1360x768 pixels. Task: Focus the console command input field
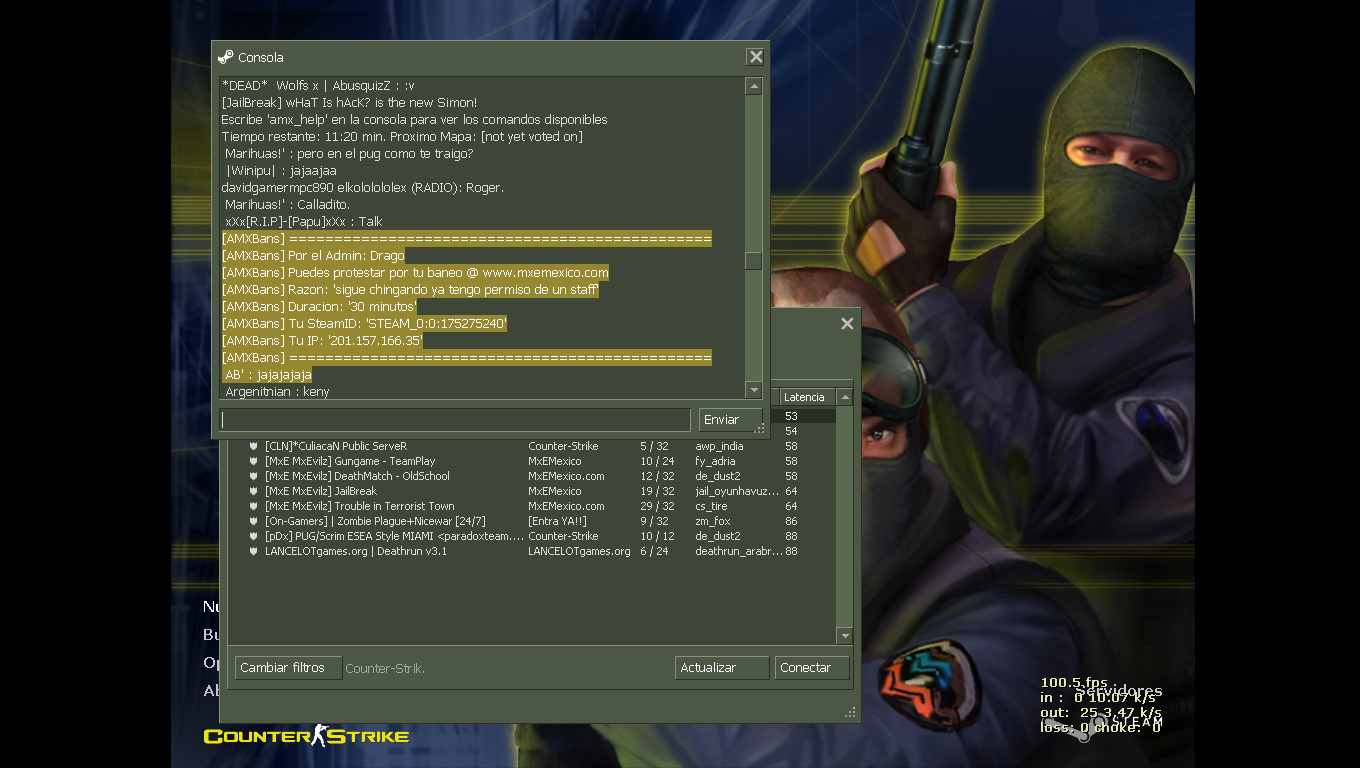point(455,419)
